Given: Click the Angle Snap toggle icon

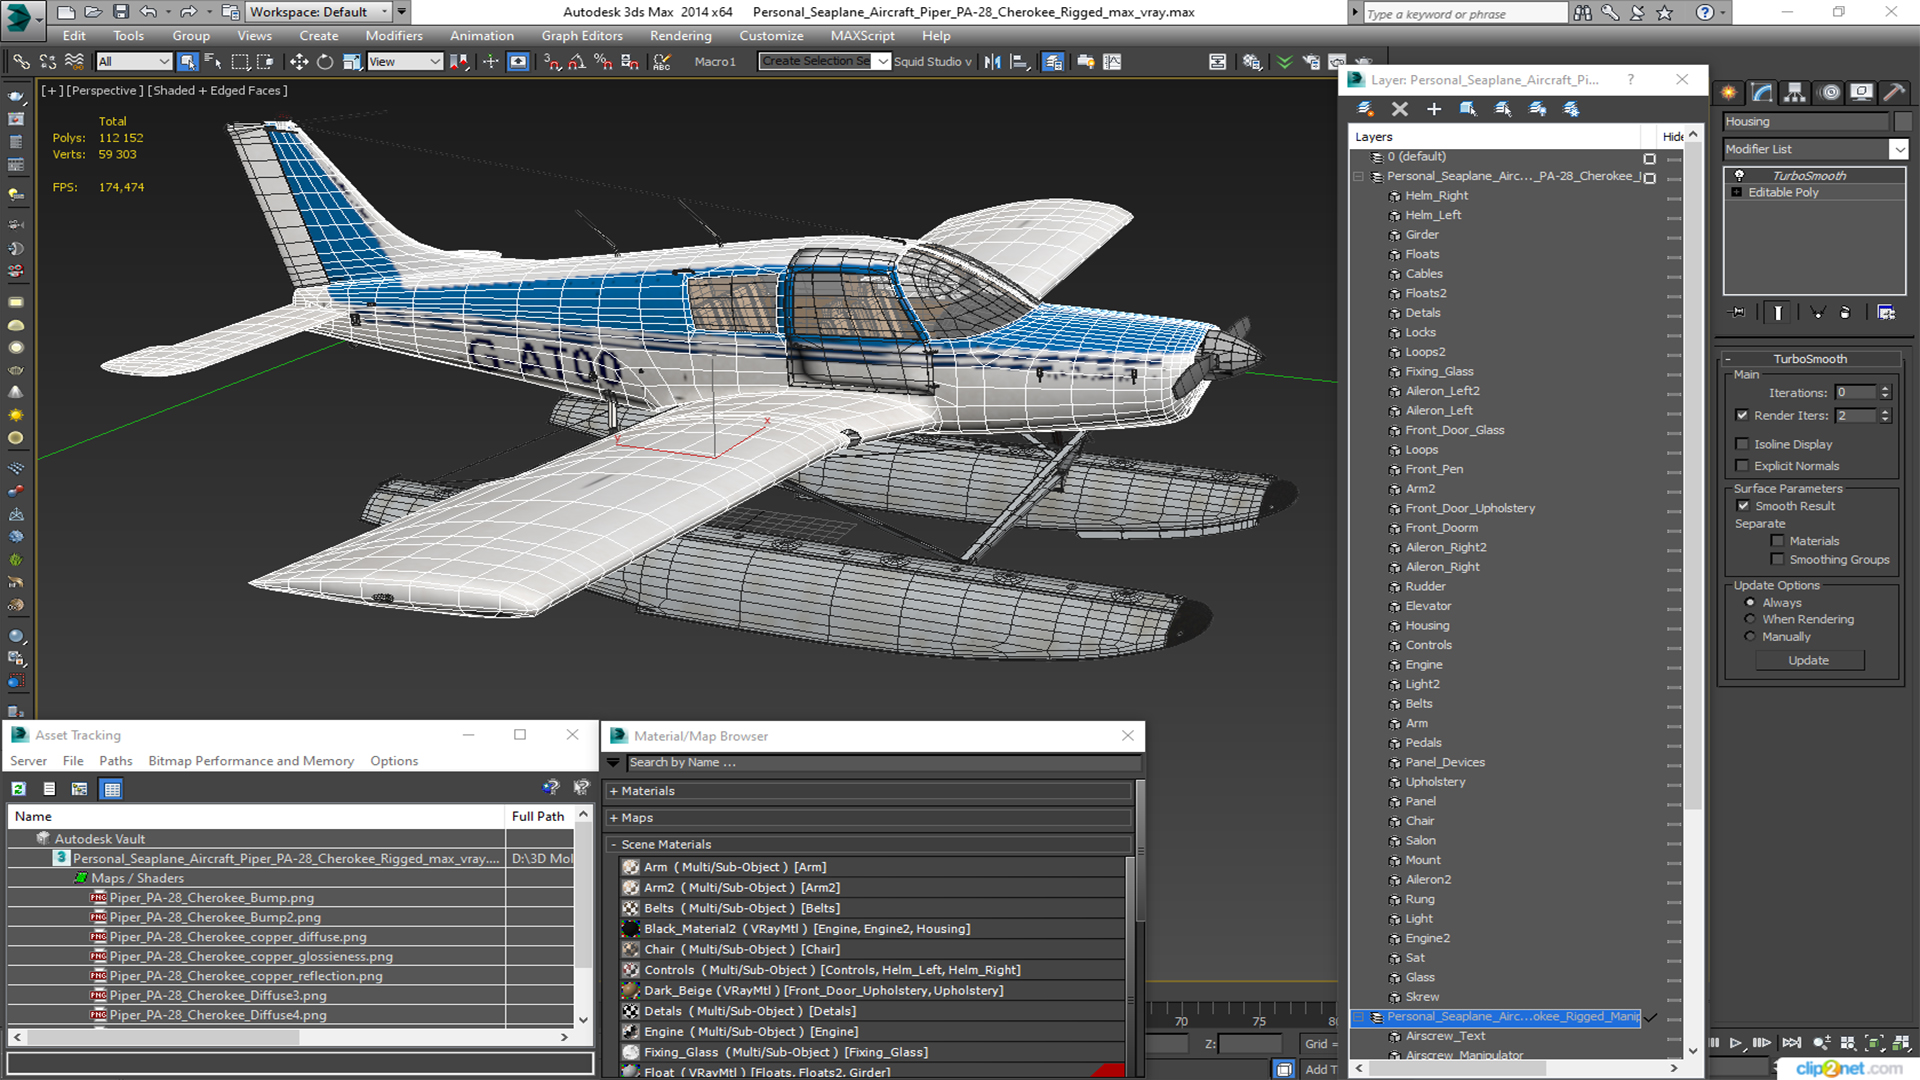Looking at the screenshot, I should click(x=576, y=62).
